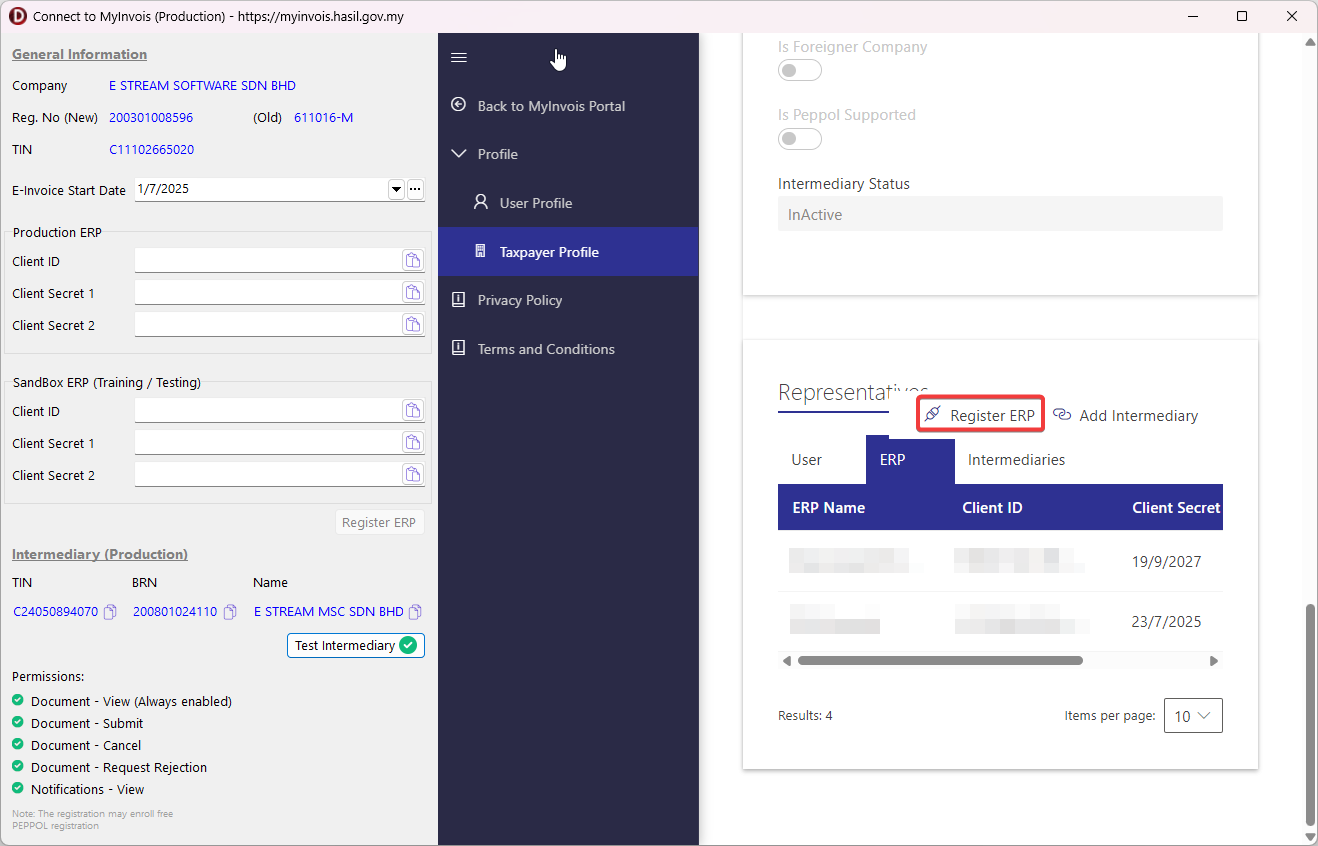Viewport: 1318px width, 846px height.
Task: Toggle the Is Peppol Supported switch
Action: click(799, 139)
